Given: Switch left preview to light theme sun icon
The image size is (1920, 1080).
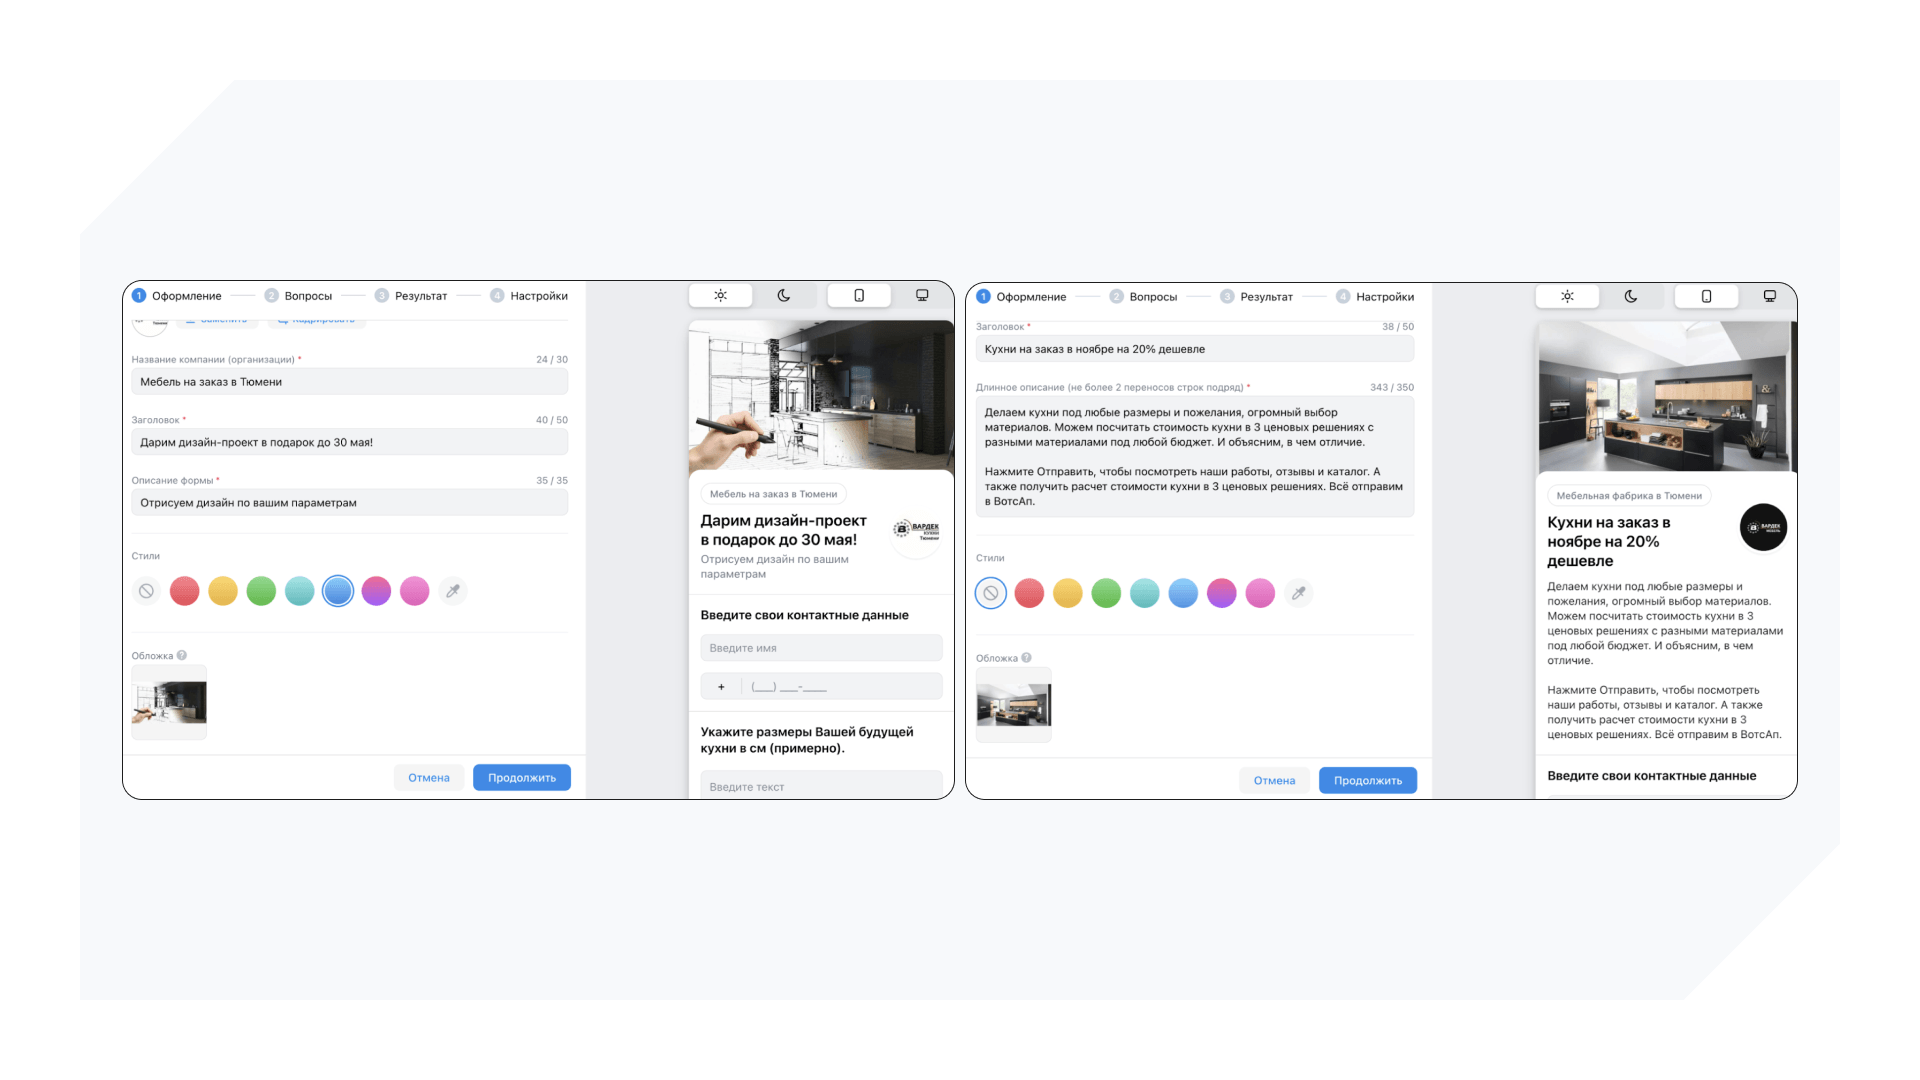Looking at the screenshot, I should pyautogui.click(x=720, y=296).
